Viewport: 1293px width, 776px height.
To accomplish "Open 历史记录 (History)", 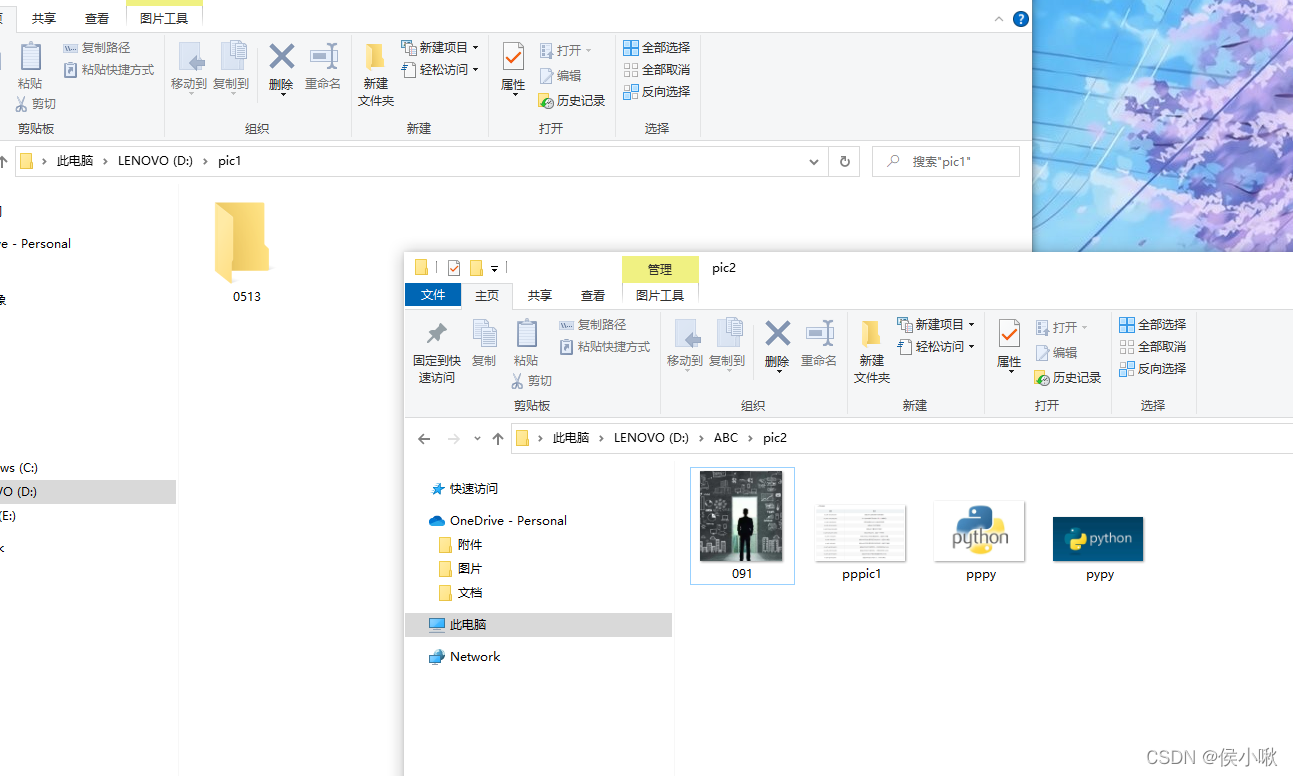I will pos(1067,377).
